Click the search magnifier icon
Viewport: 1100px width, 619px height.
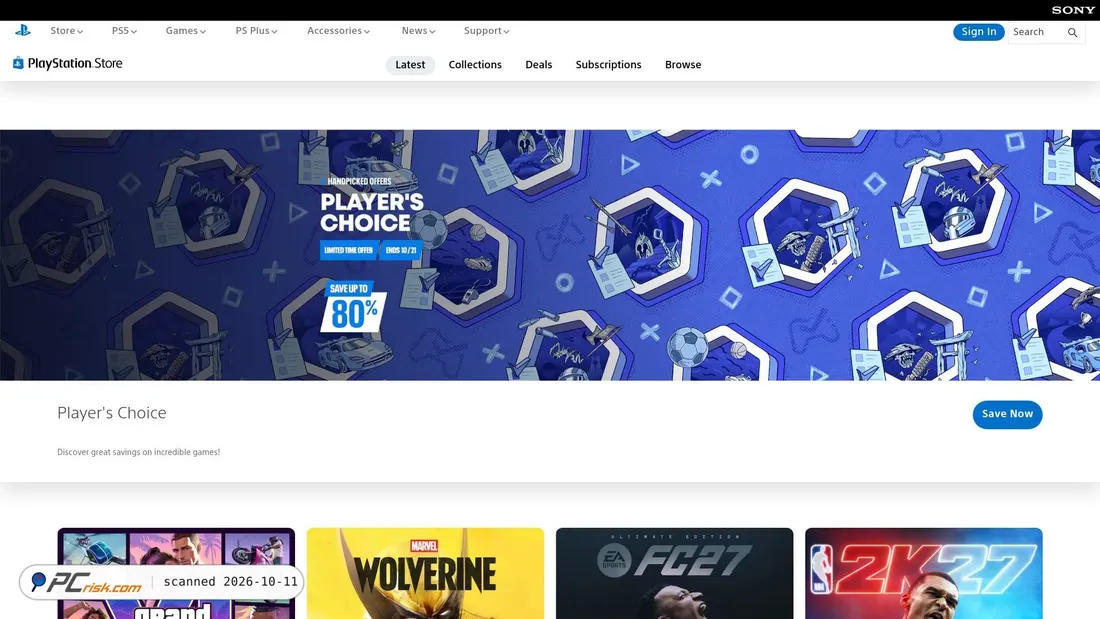1072,32
